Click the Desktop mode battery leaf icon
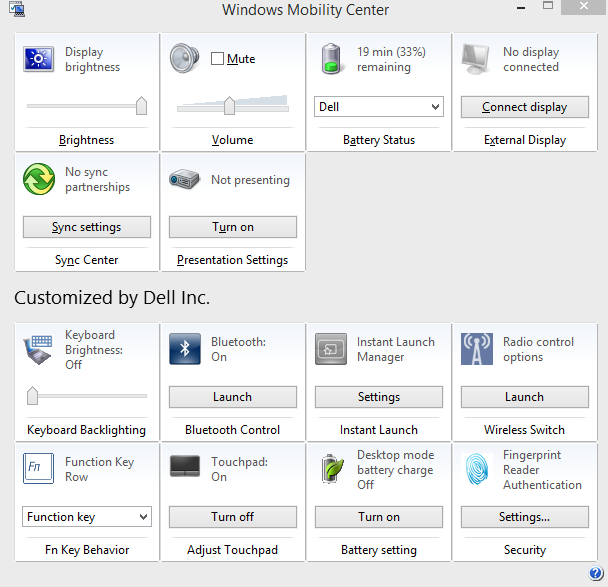Image resolution: width=608 pixels, height=587 pixels. pos(332,469)
